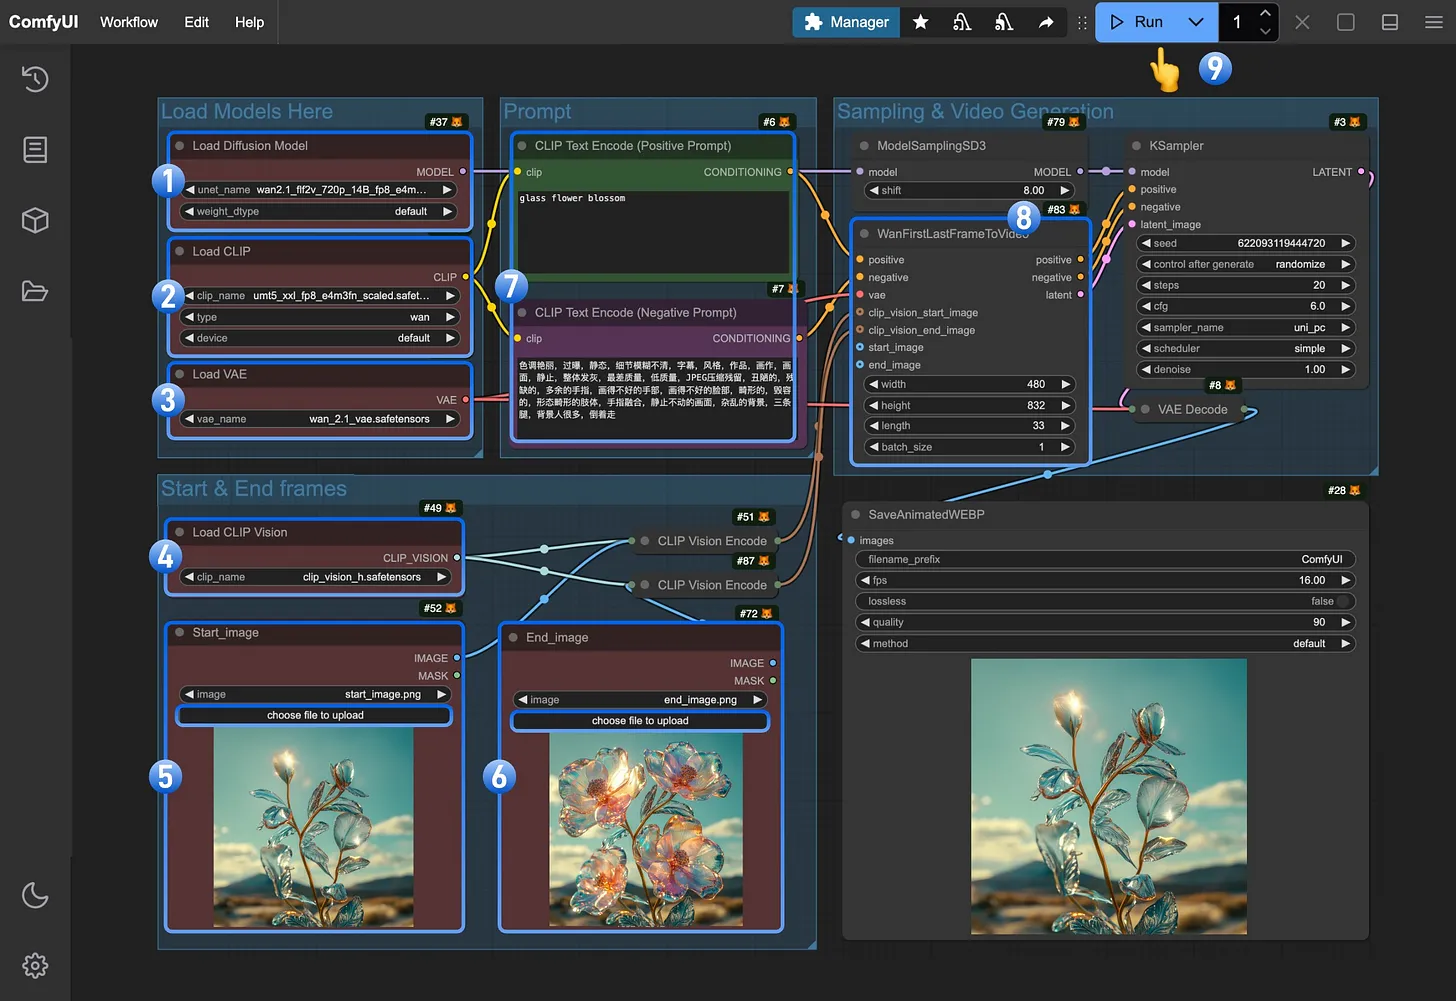Open settings gear icon in sidebar
Screen dimensions: 1456x1001
tap(35, 965)
